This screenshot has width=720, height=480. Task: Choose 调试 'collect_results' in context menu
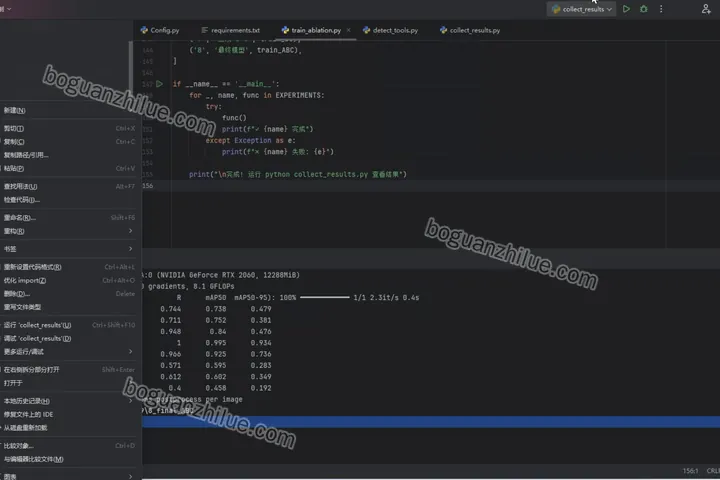pos(69,339)
